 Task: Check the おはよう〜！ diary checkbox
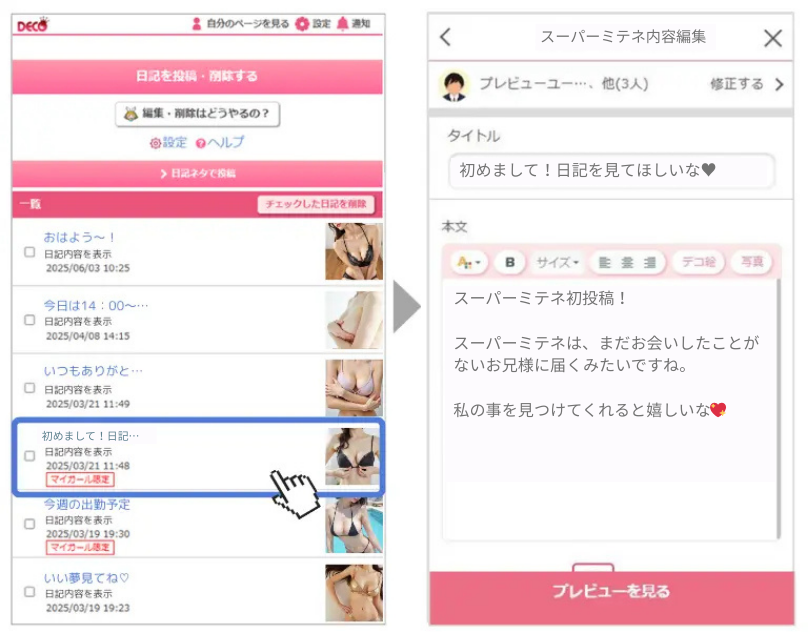pyautogui.click(x=30, y=252)
